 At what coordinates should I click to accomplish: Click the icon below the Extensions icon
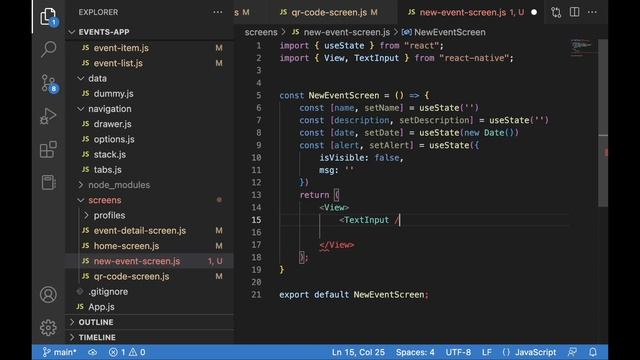pyautogui.click(x=48, y=182)
